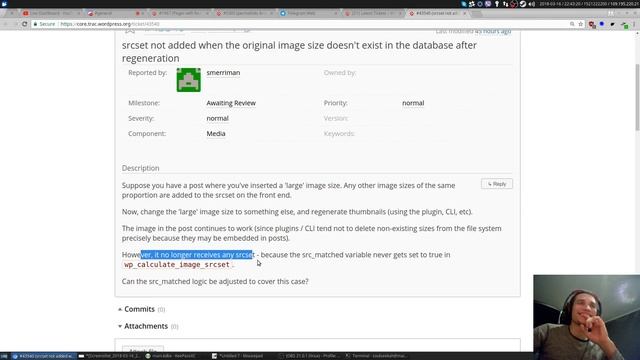640x360 pixels.
Task: Open the OBS Studio taskbar window
Action: (309, 356)
